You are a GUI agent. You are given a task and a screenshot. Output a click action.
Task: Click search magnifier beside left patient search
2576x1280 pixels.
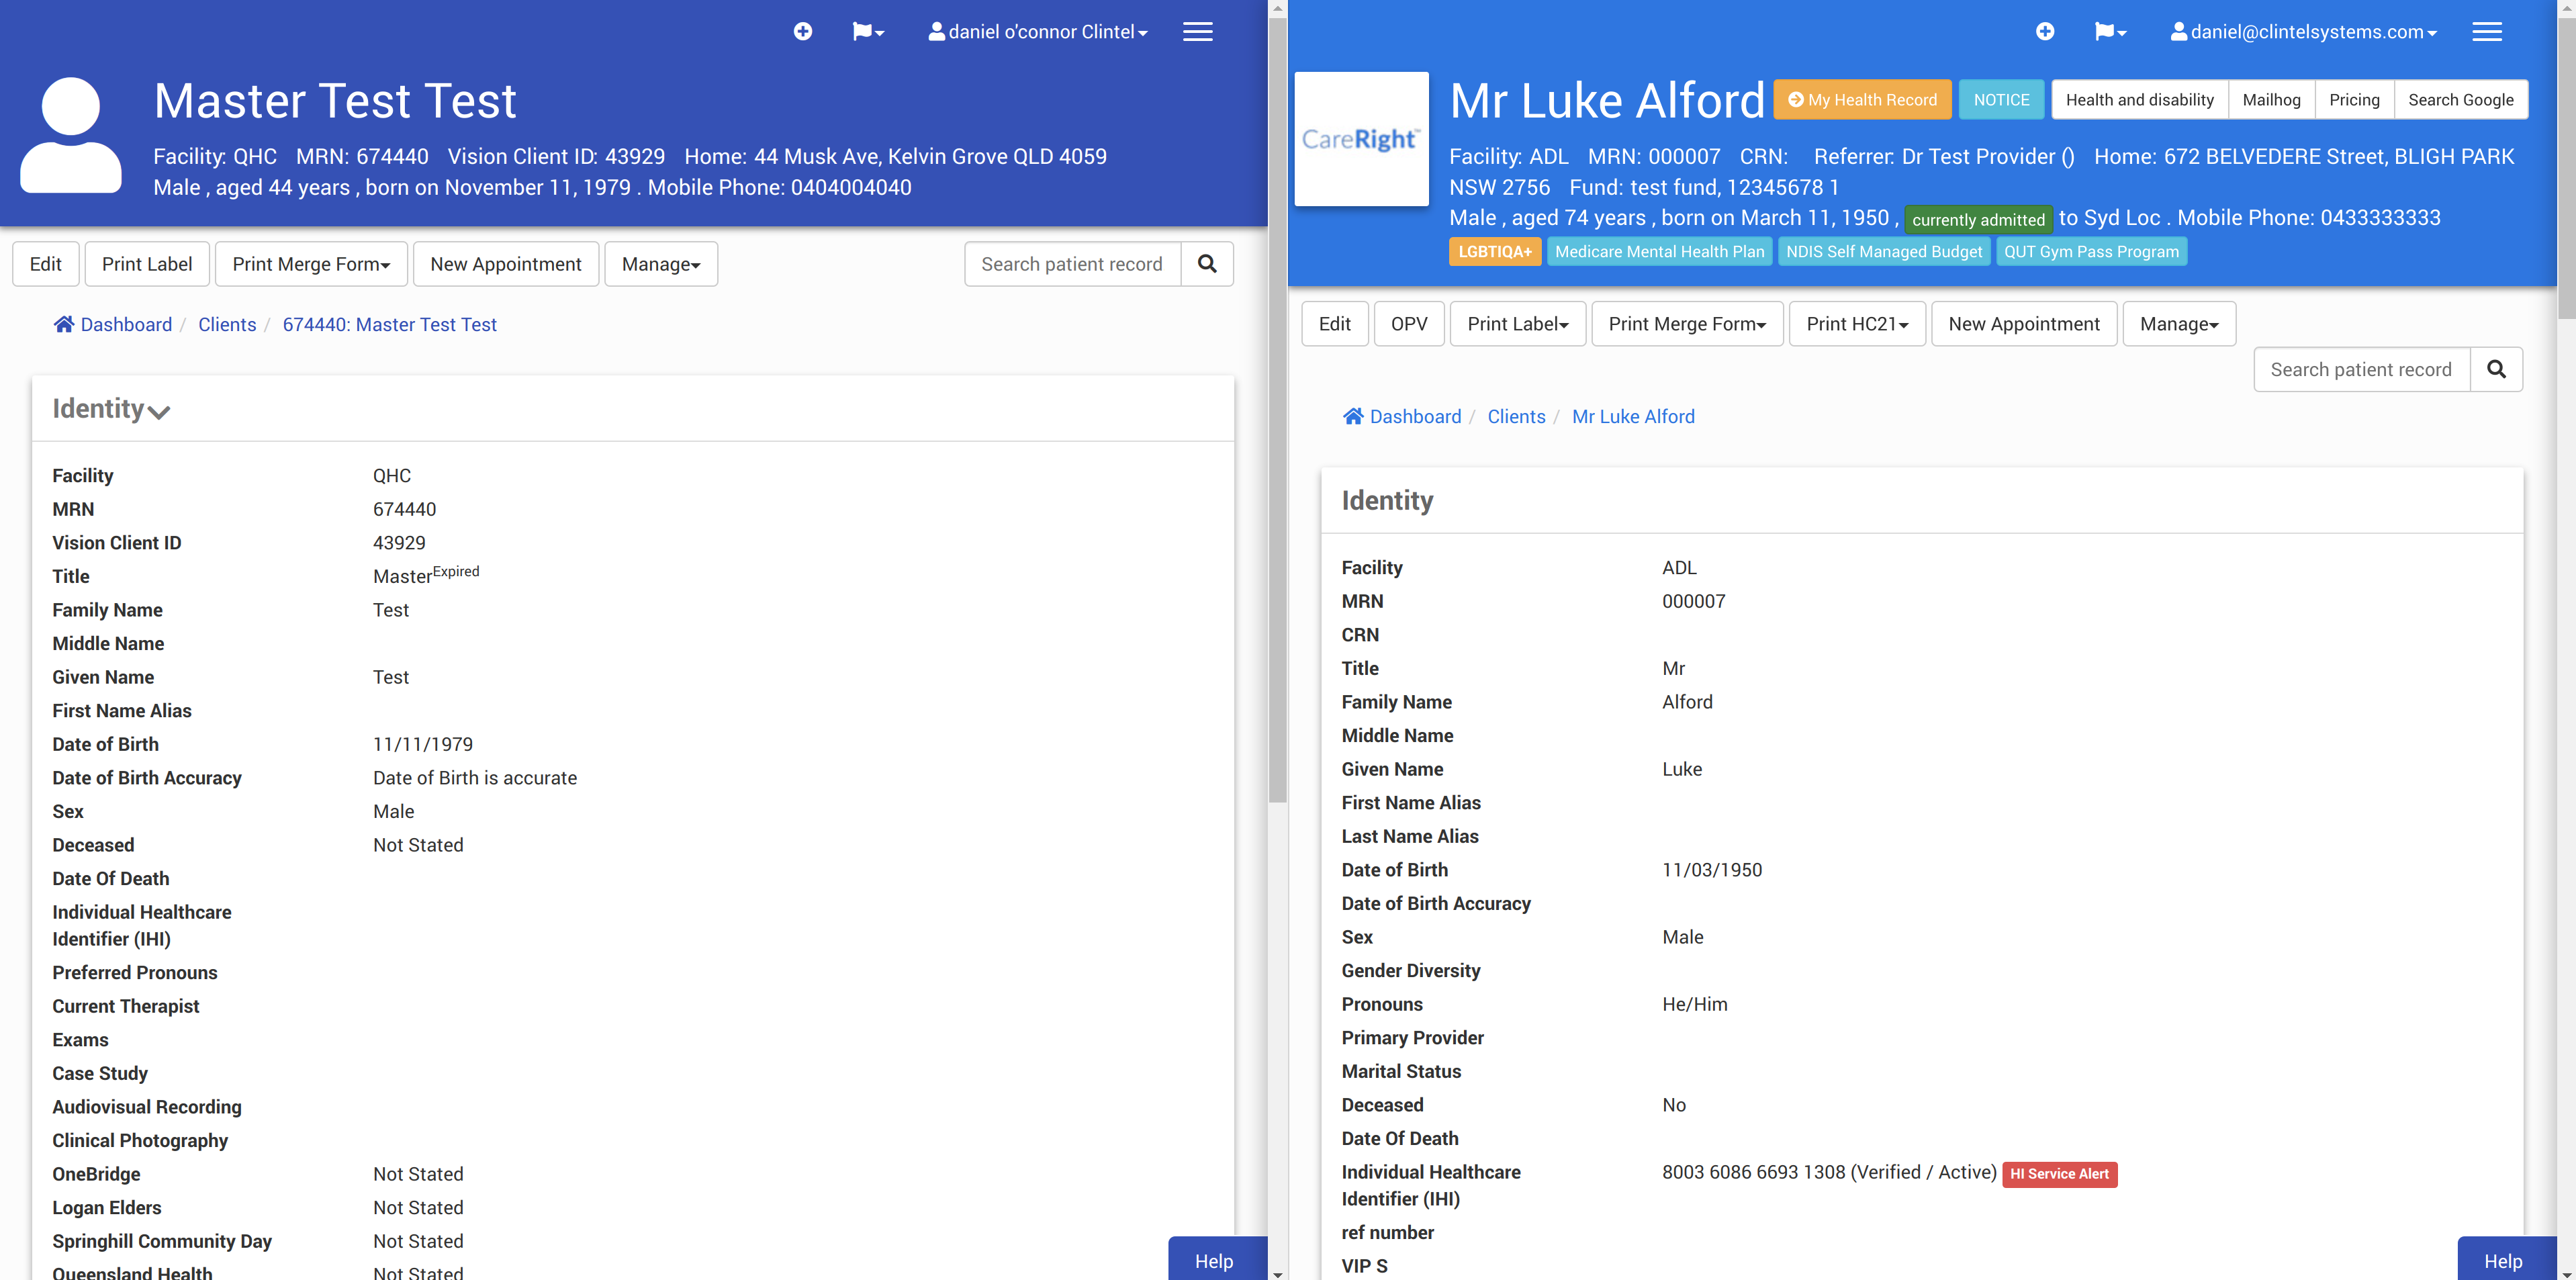click(x=1207, y=264)
